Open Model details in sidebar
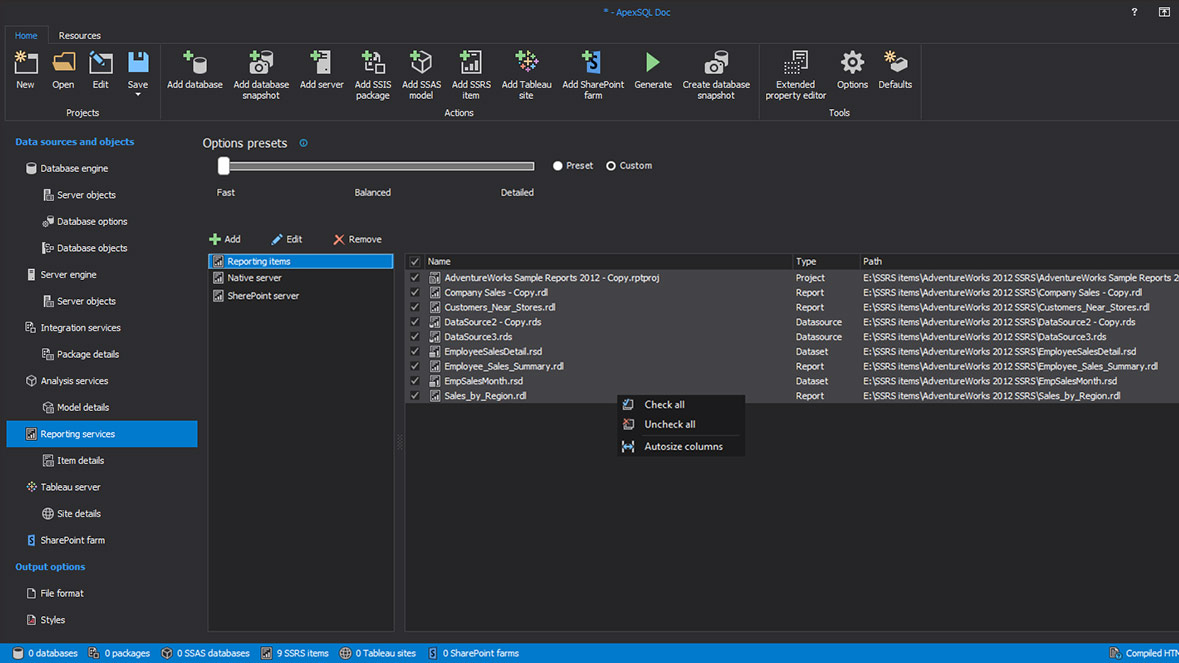1179x663 pixels. click(83, 407)
